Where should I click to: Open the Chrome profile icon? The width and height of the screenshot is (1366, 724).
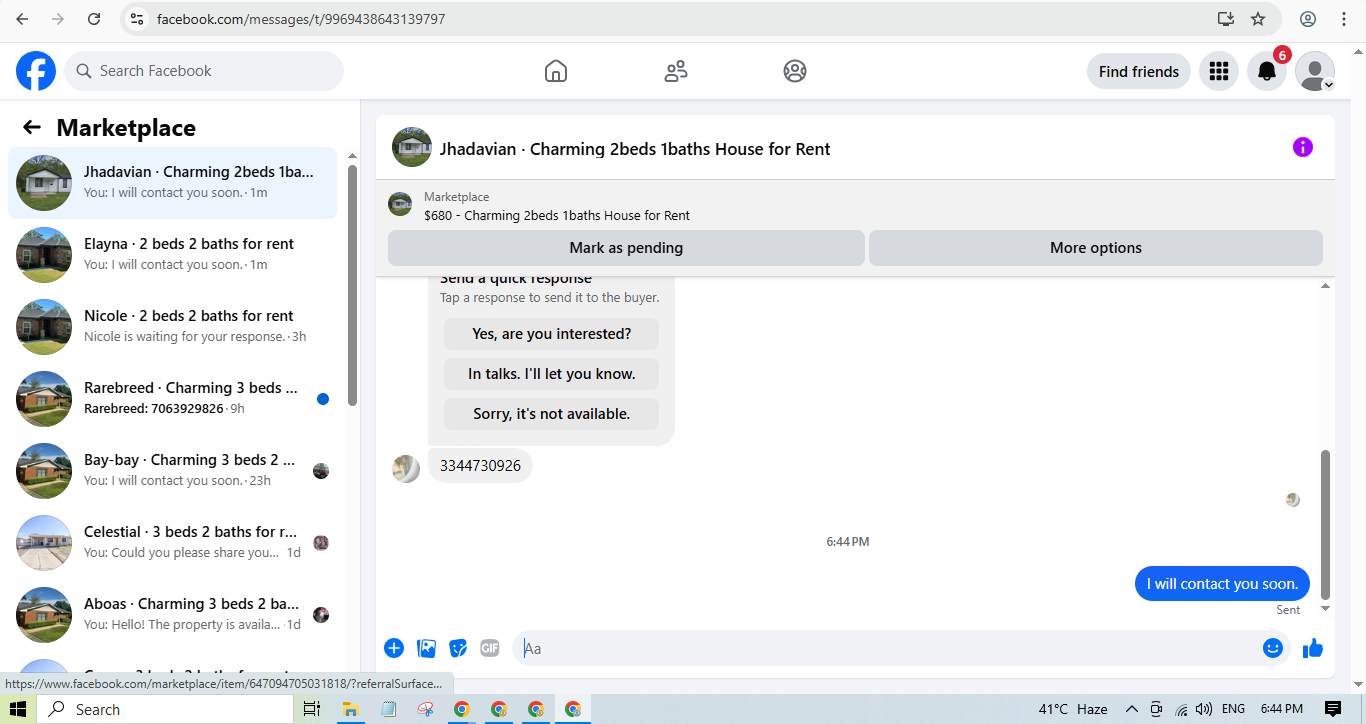[1308, 19]
